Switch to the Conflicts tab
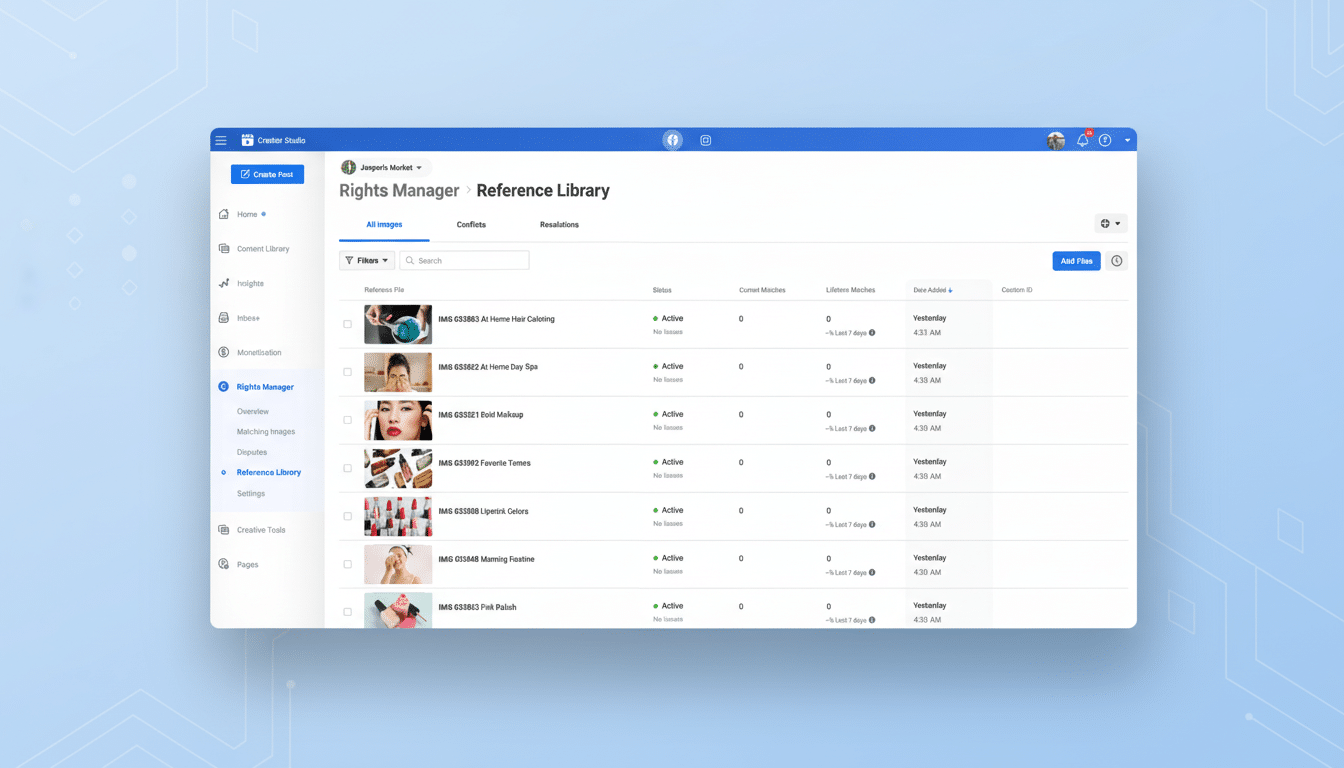 471,224
